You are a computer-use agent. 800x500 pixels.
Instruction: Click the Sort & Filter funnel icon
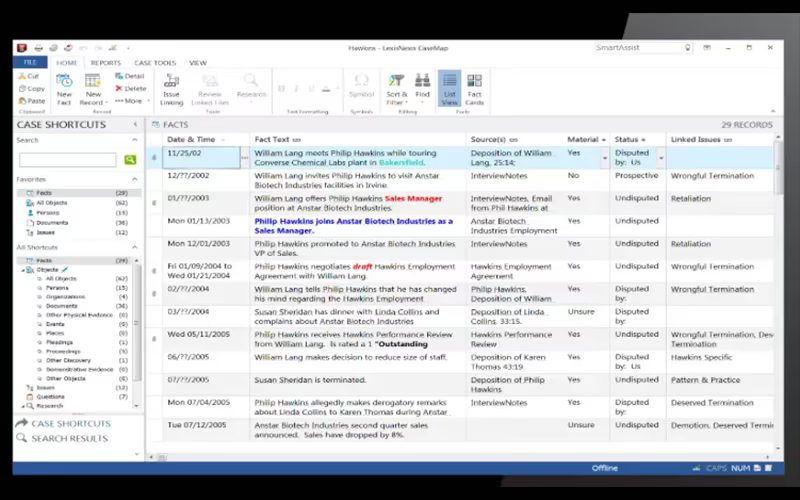[396, 80]
